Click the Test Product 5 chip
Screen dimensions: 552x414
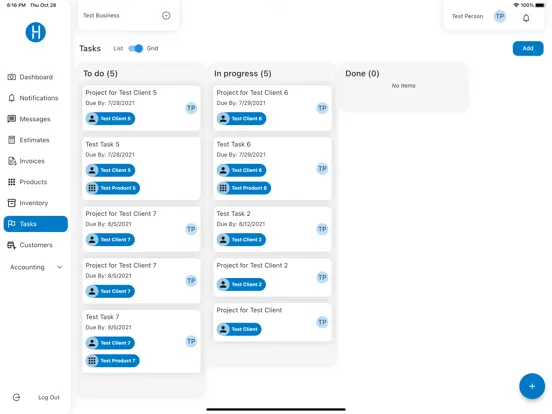[x=113, y=188]
